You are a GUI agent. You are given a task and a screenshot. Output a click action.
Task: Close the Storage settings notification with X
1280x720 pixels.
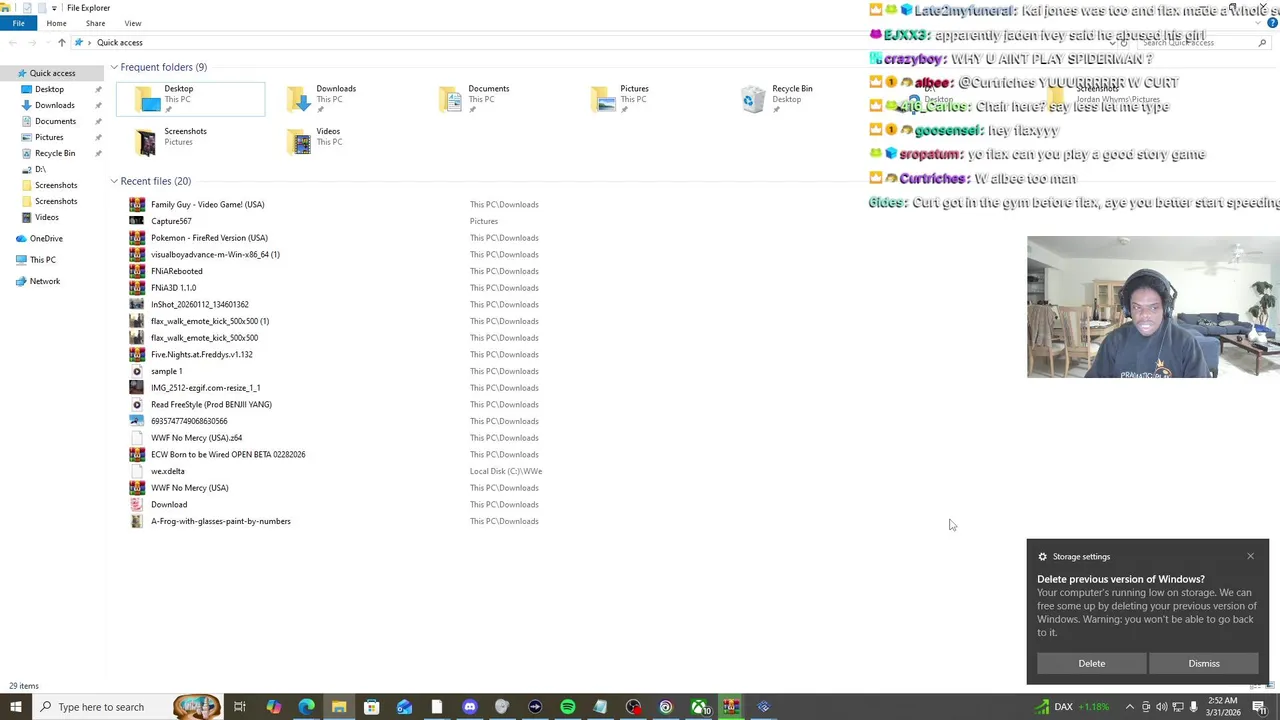(1250, 556)
